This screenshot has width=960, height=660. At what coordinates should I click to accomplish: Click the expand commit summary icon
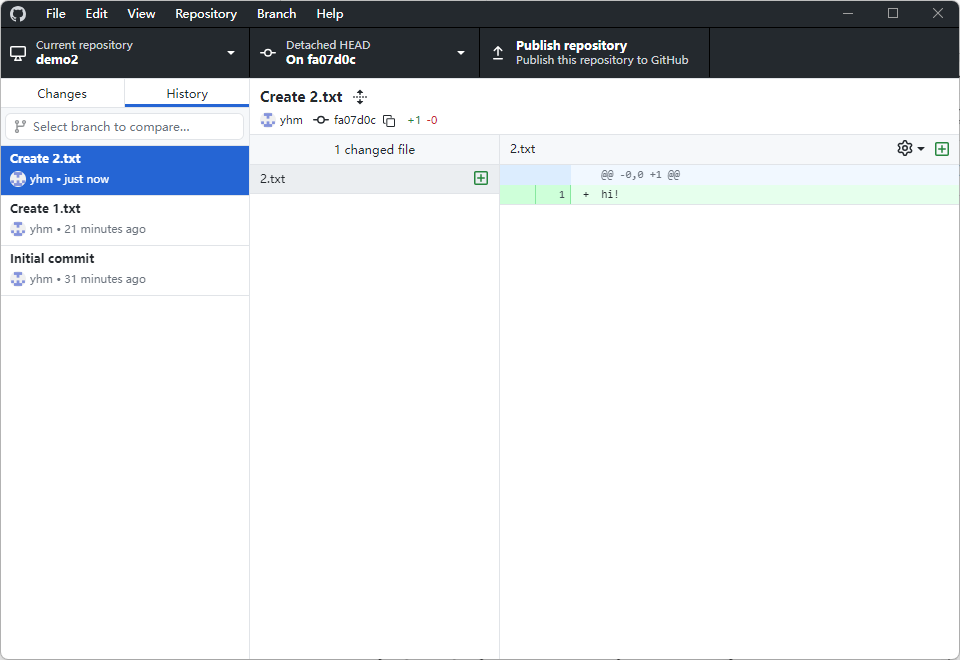click(x=360, y=97)
